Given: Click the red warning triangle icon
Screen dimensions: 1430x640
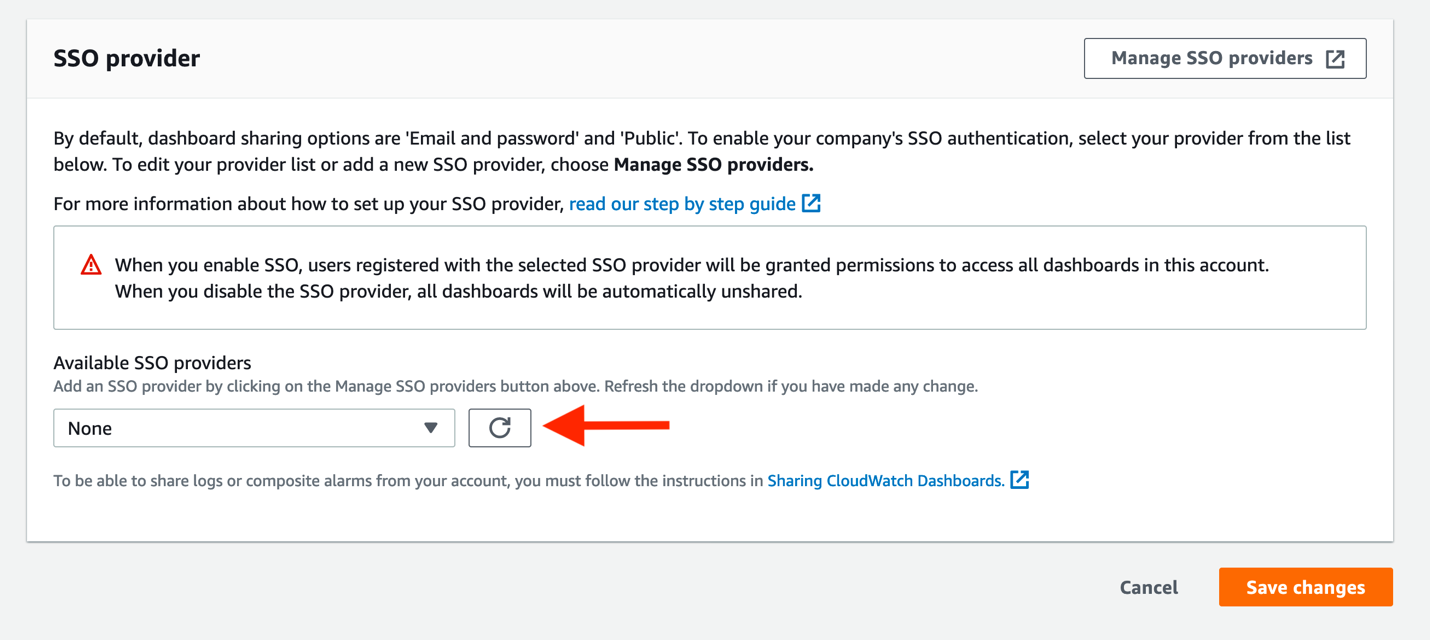Looking at the screenshot, I should coord(90,264).
